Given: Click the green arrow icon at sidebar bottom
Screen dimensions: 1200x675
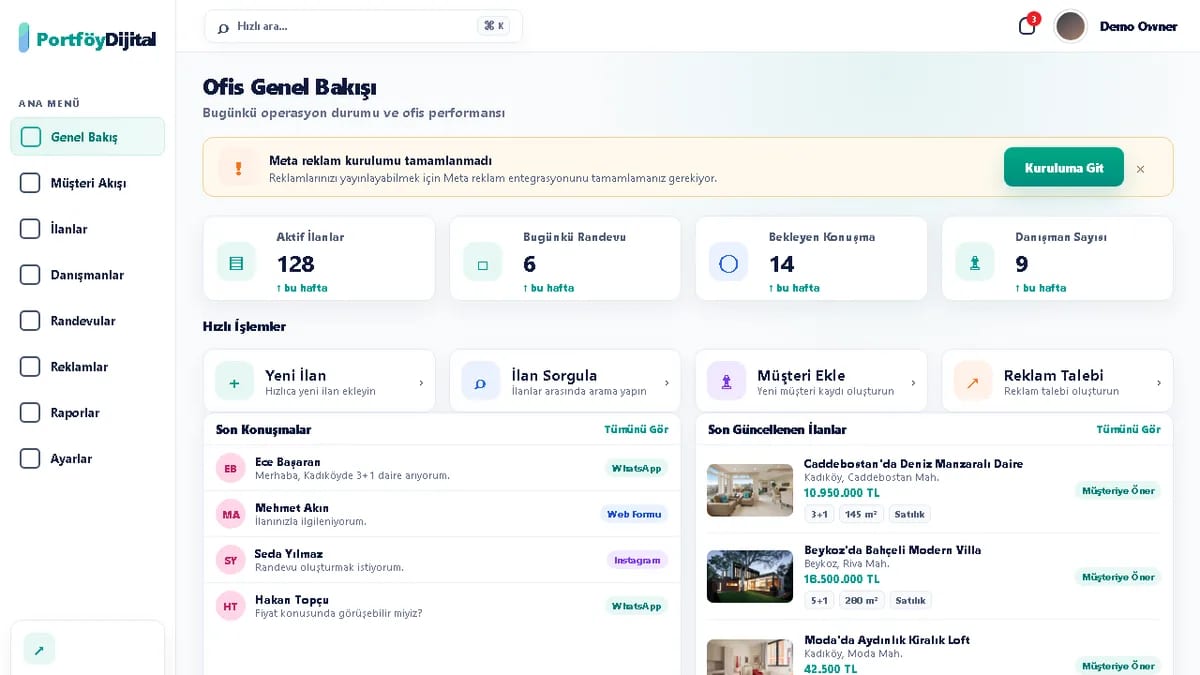Looking at the screenshot, I should tap(39, 649).
